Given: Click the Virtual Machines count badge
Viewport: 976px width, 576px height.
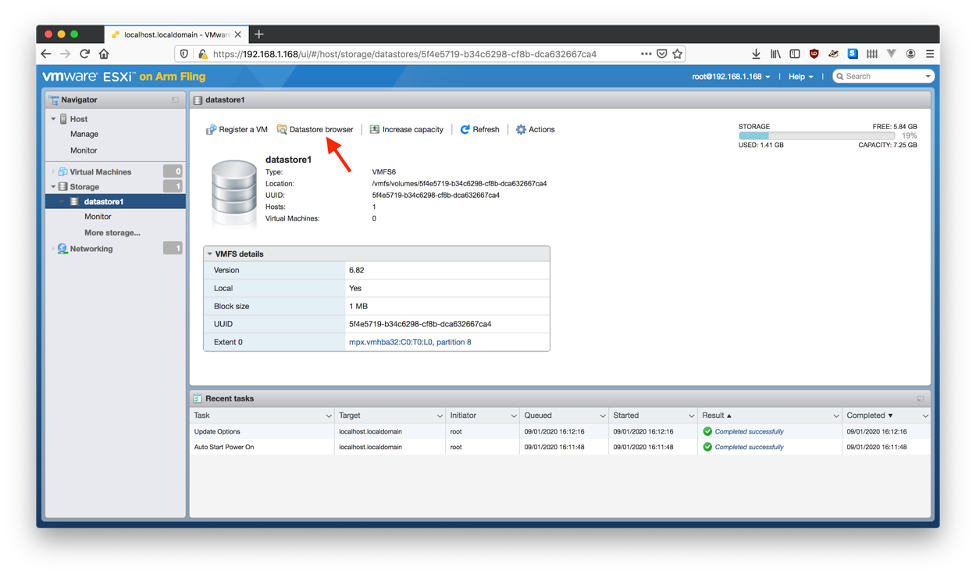Looking at the screenshot, I should [x=173, y=171].
